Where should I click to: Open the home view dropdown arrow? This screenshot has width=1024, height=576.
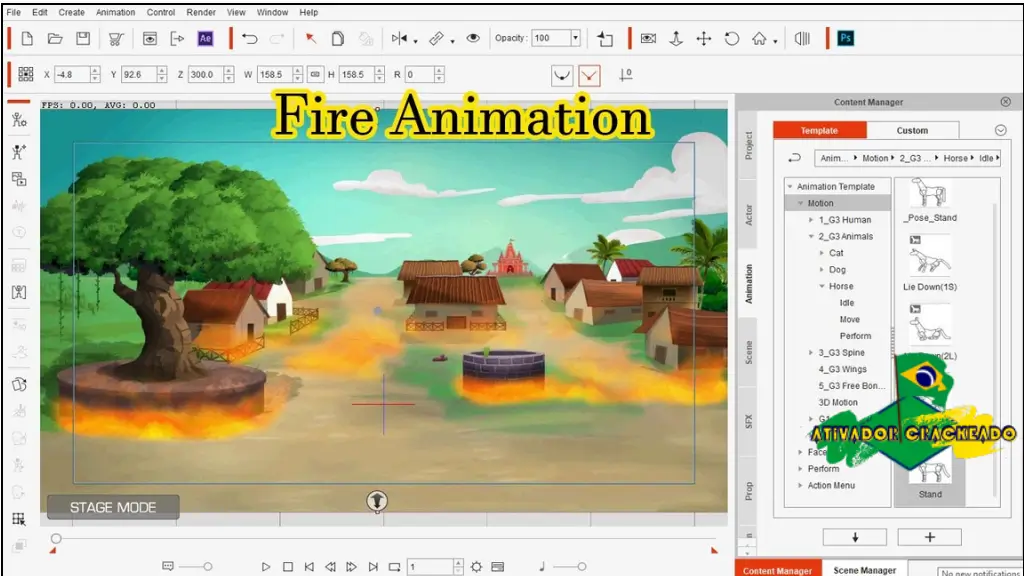(x=775, y=41)
